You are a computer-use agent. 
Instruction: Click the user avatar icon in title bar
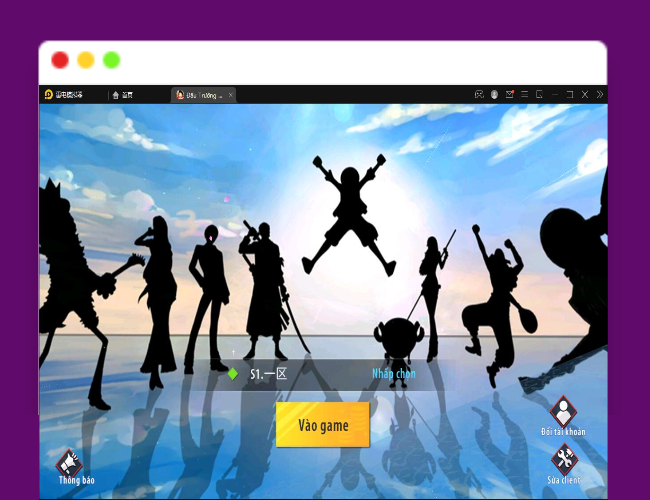[x=494, y=95]
